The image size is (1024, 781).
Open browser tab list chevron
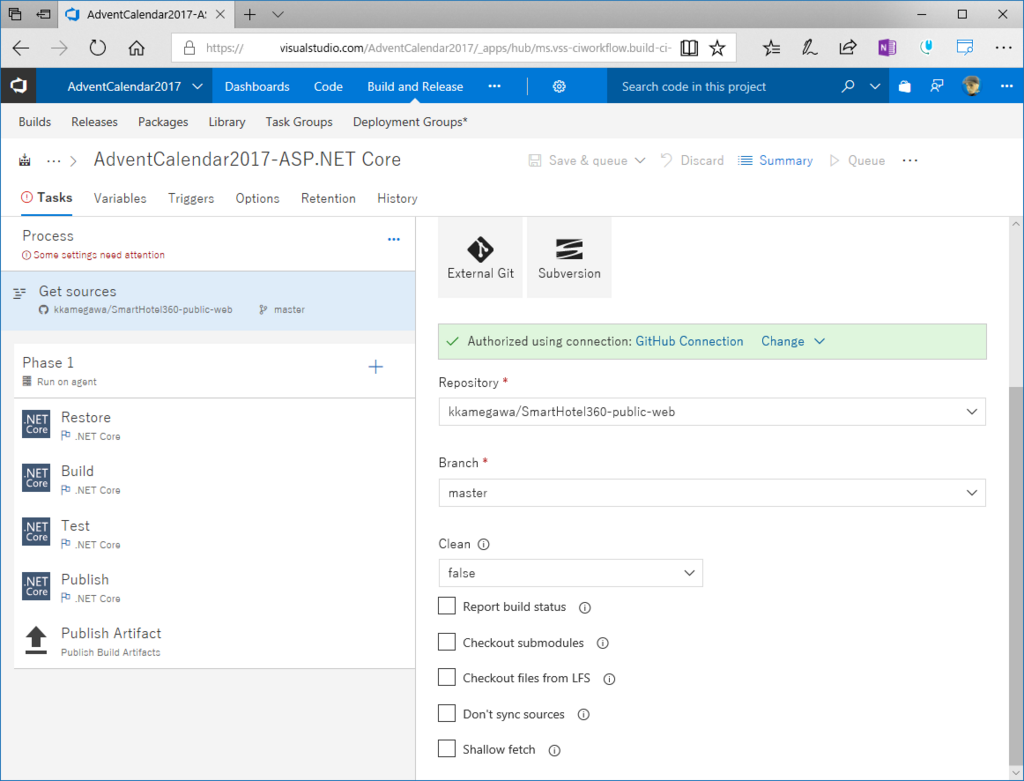point(278,14)
